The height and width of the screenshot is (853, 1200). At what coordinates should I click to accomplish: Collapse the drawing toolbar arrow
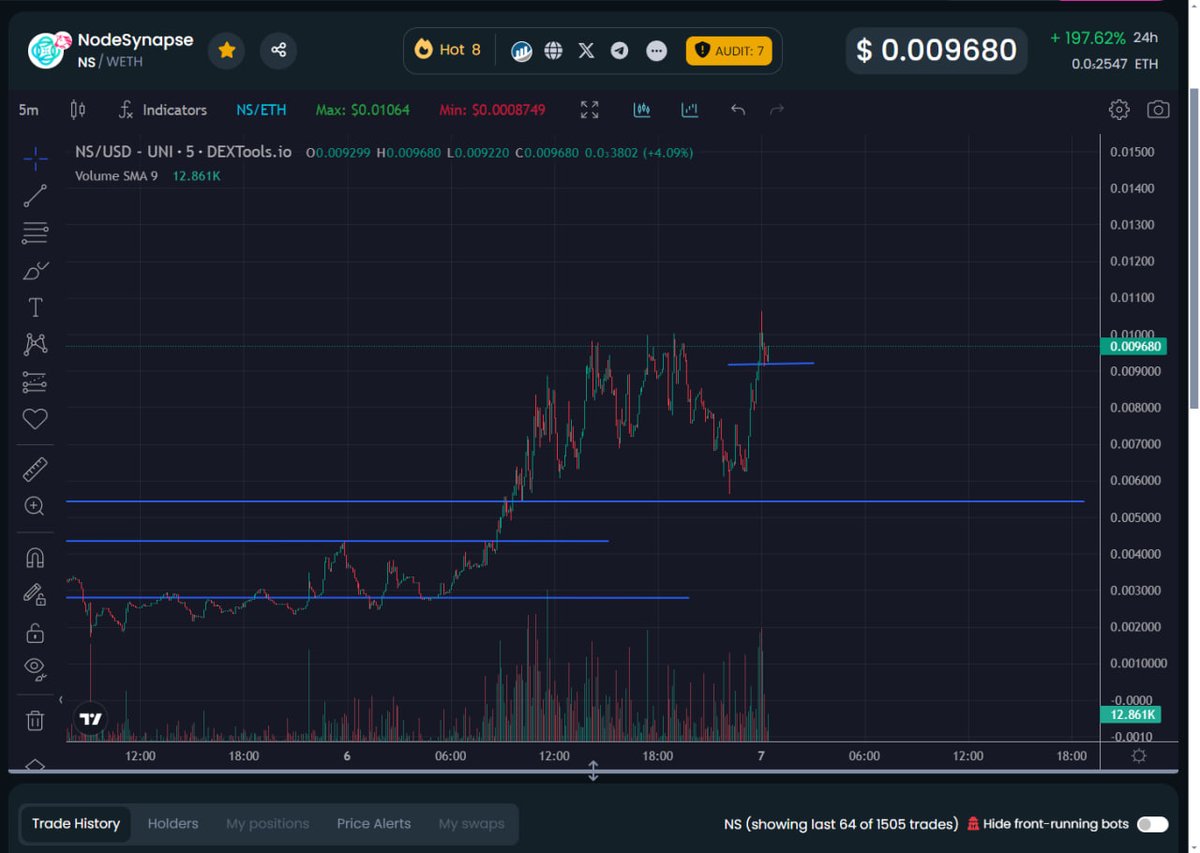click(61, 700)
